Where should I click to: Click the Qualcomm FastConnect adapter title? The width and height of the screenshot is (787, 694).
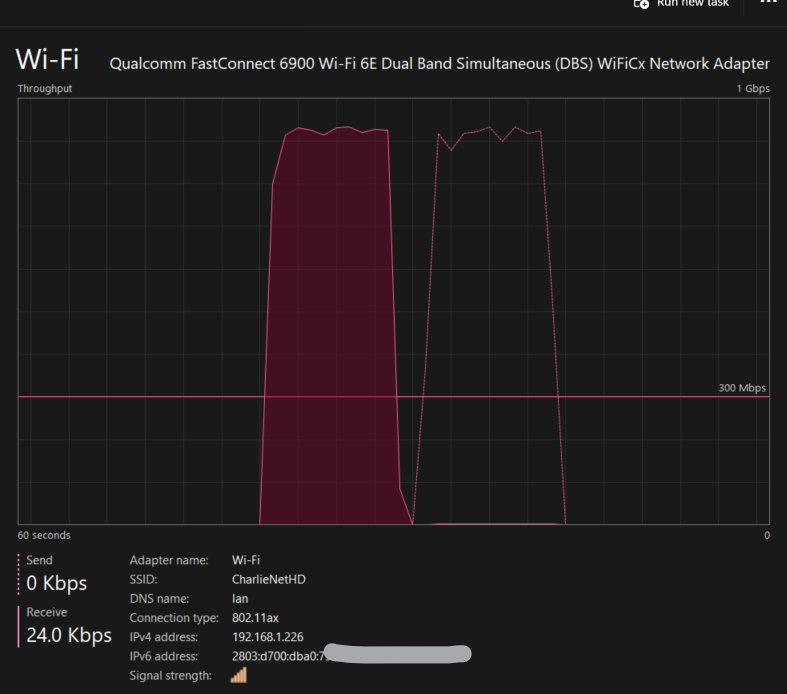(439, 64)
